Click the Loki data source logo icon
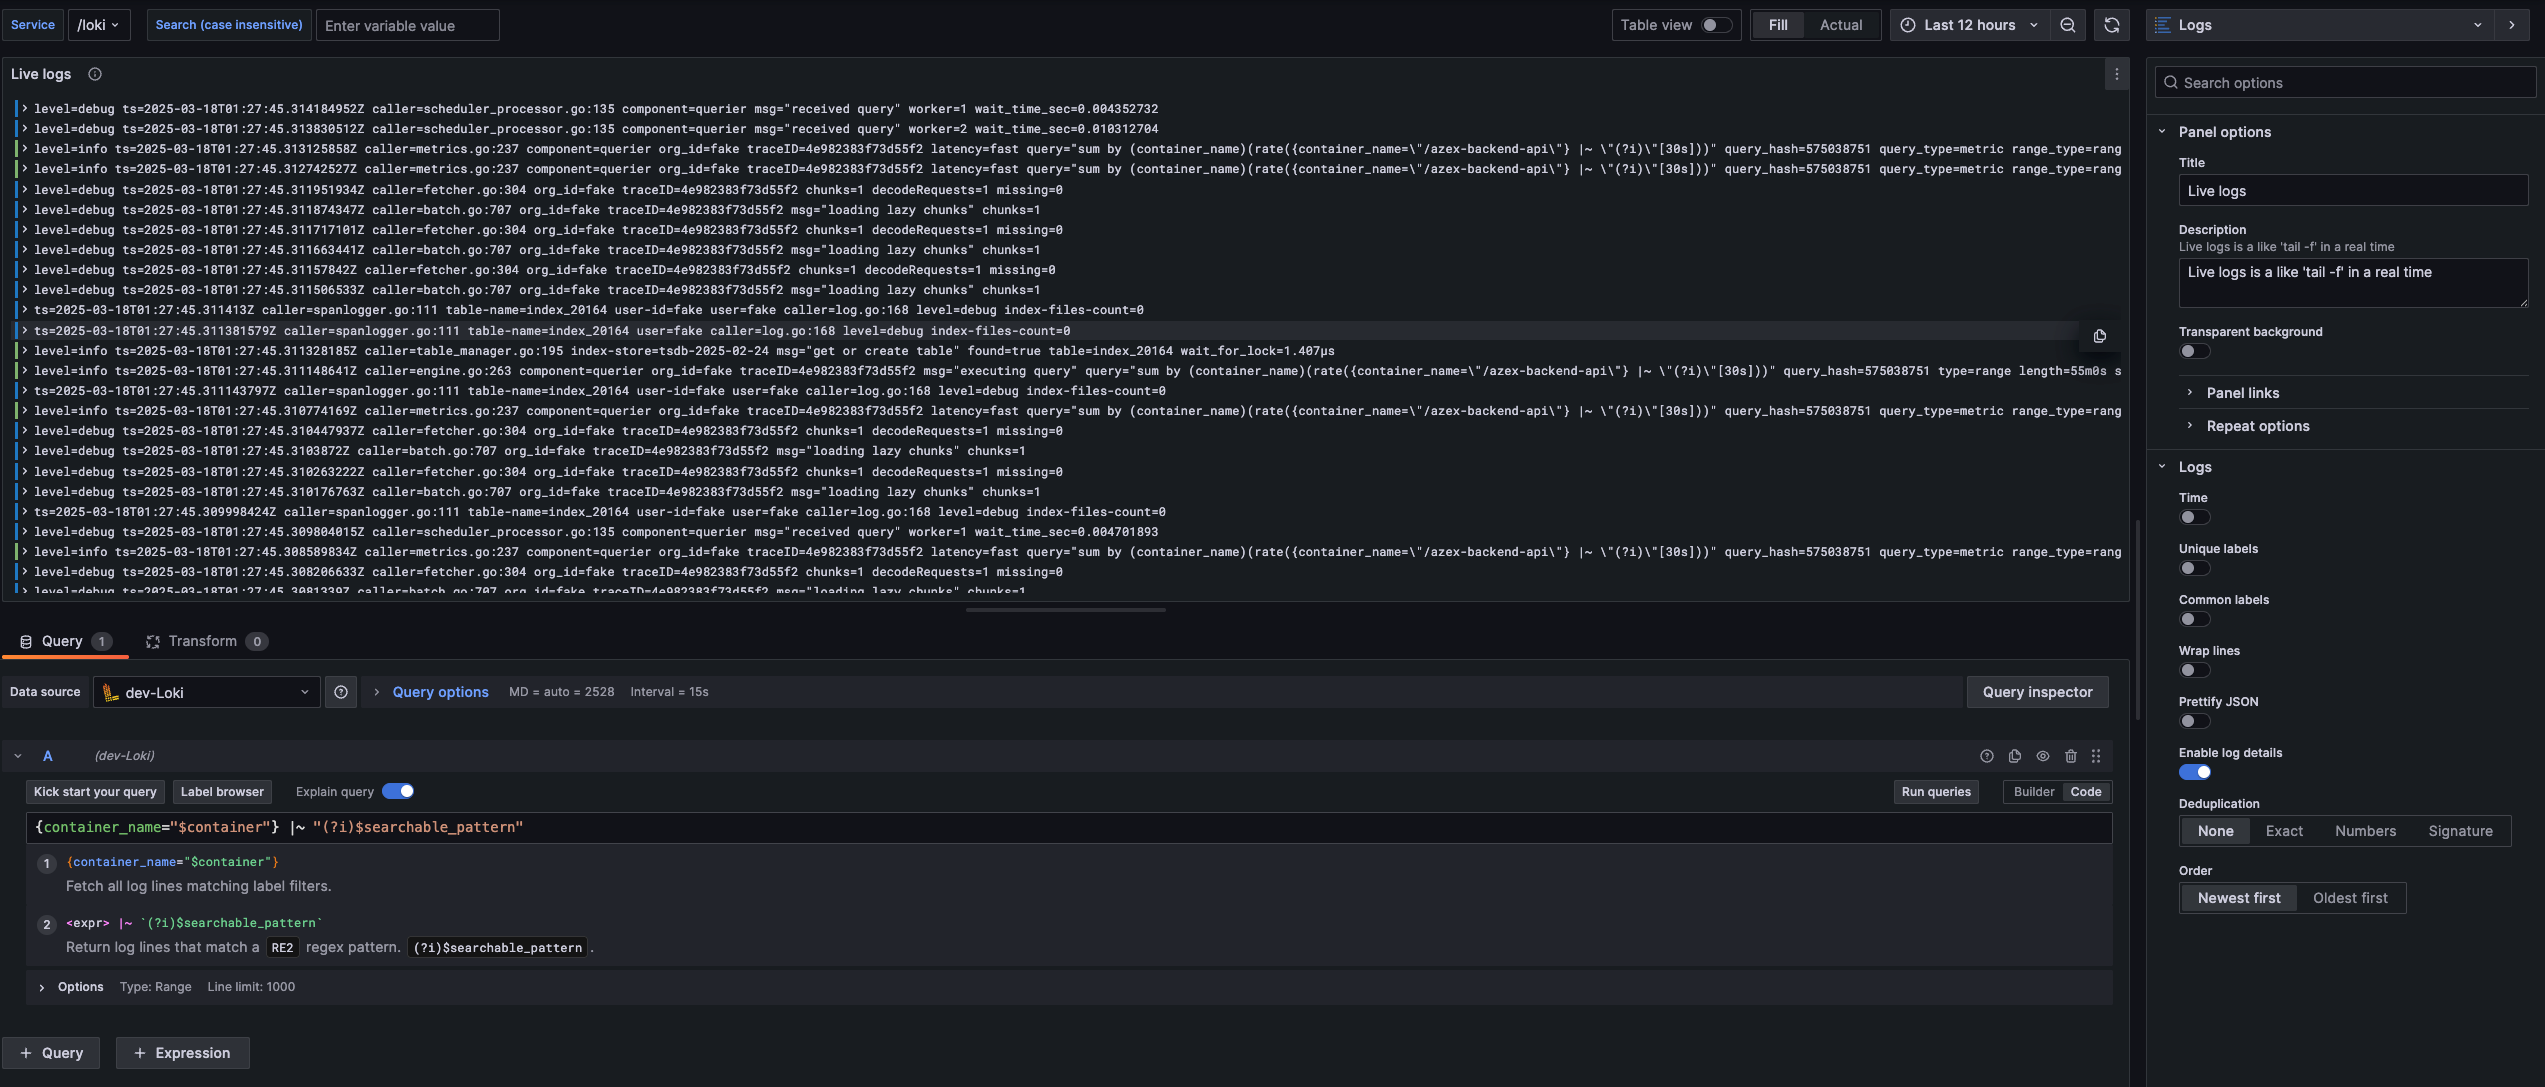 (x=110, y=692)
